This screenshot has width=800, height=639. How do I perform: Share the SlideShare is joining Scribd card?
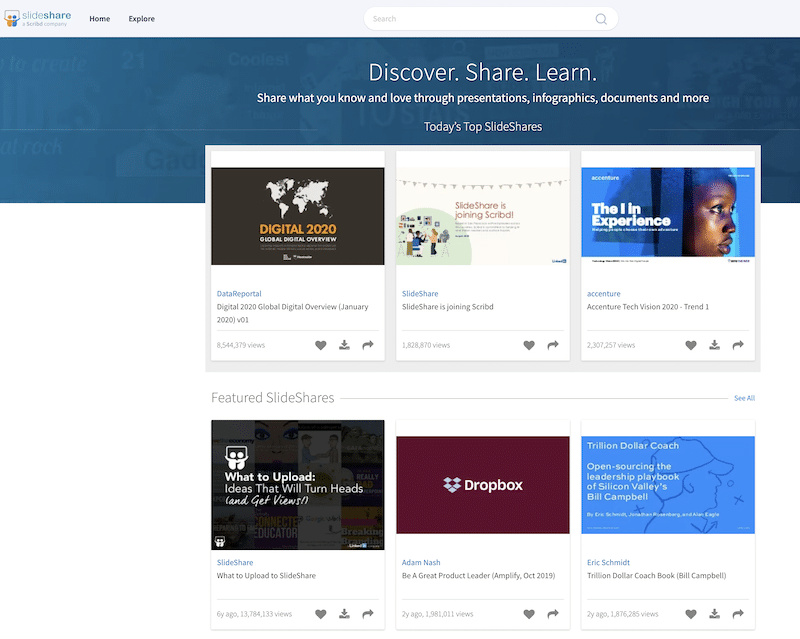553,345
